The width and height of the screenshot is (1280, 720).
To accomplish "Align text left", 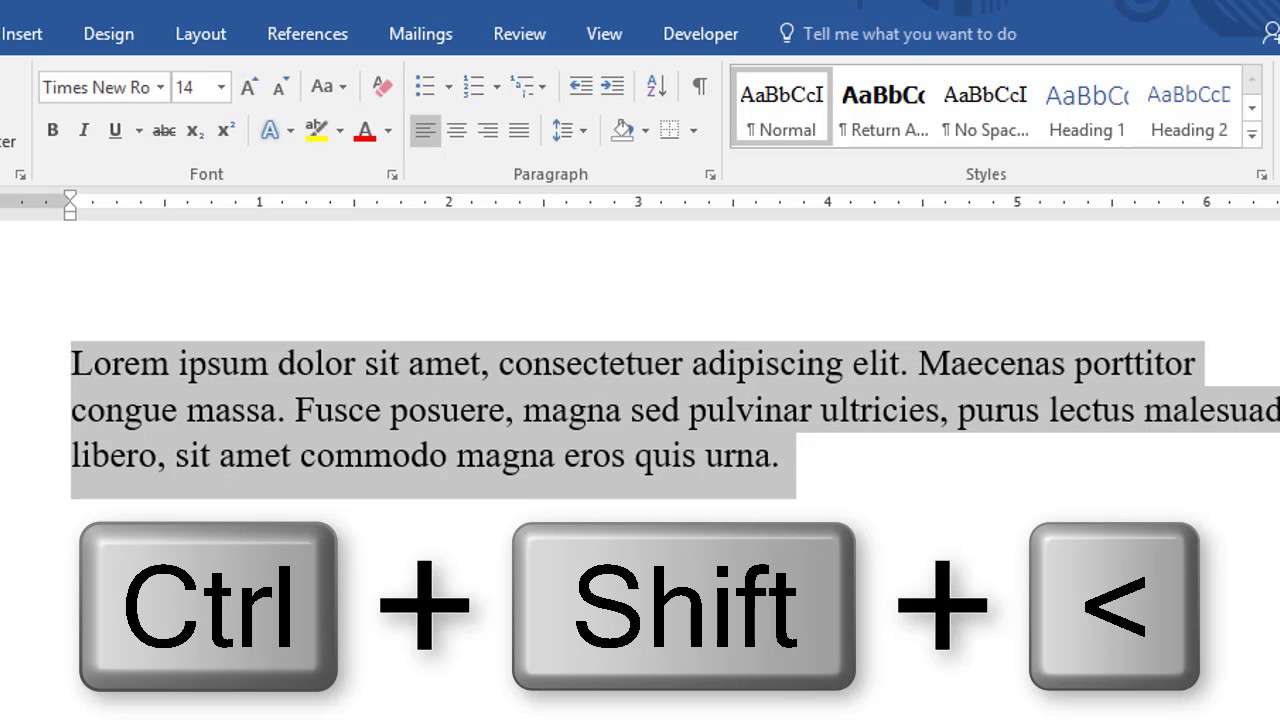I will click(x=425, y=131).
